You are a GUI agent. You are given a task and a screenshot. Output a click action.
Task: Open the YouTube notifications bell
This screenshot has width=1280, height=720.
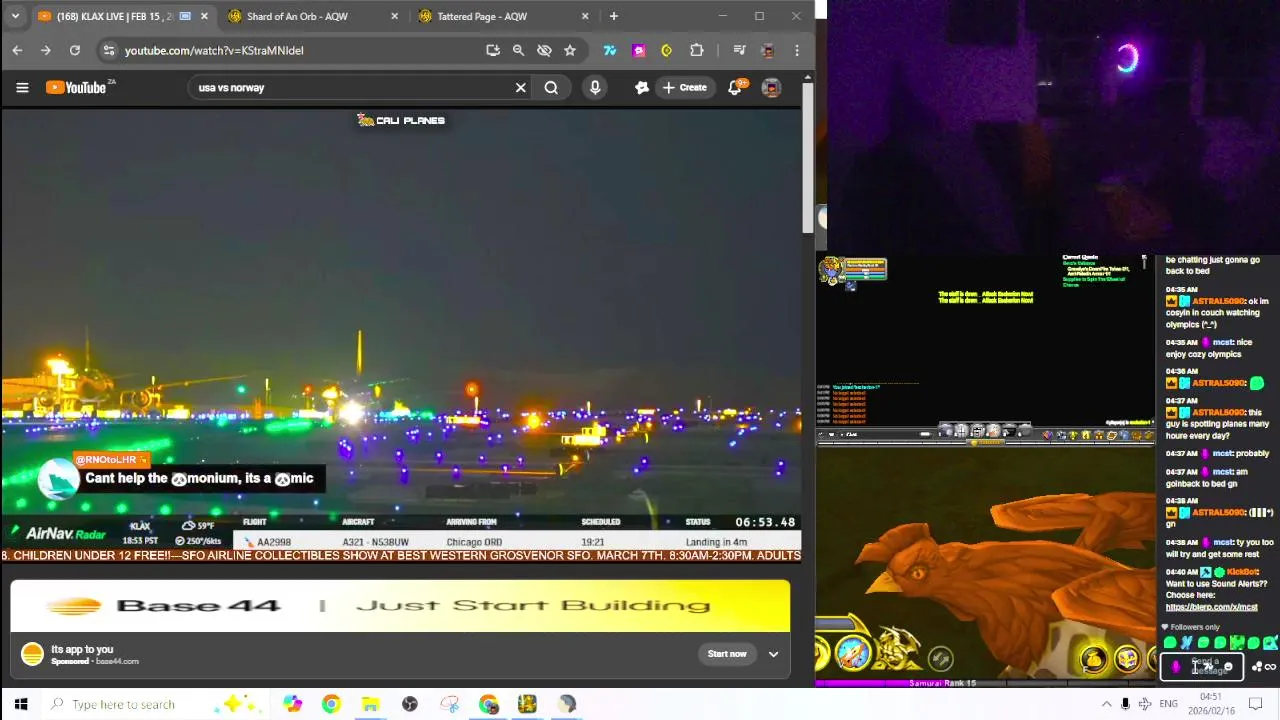pos(735,88)
